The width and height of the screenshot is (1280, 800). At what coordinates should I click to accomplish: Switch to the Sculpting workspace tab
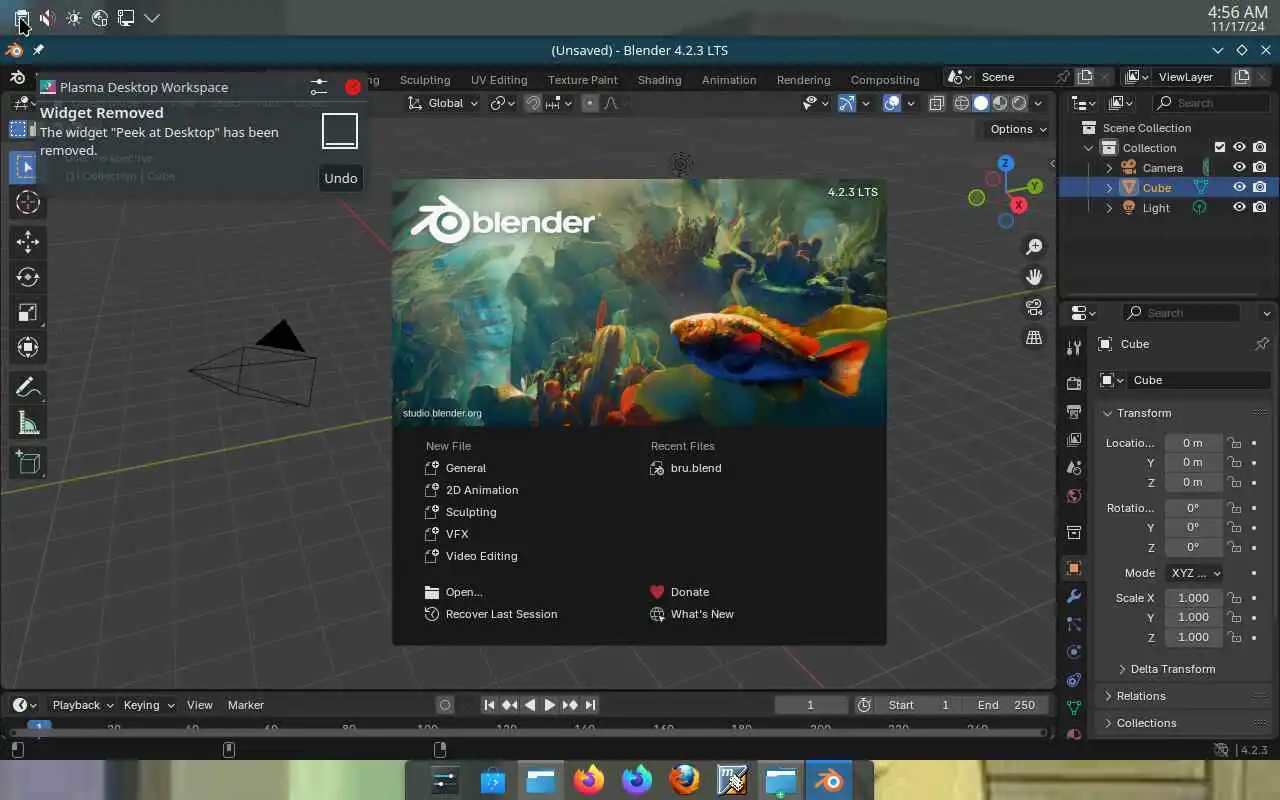pyautogui.click(x=425, y=80)
